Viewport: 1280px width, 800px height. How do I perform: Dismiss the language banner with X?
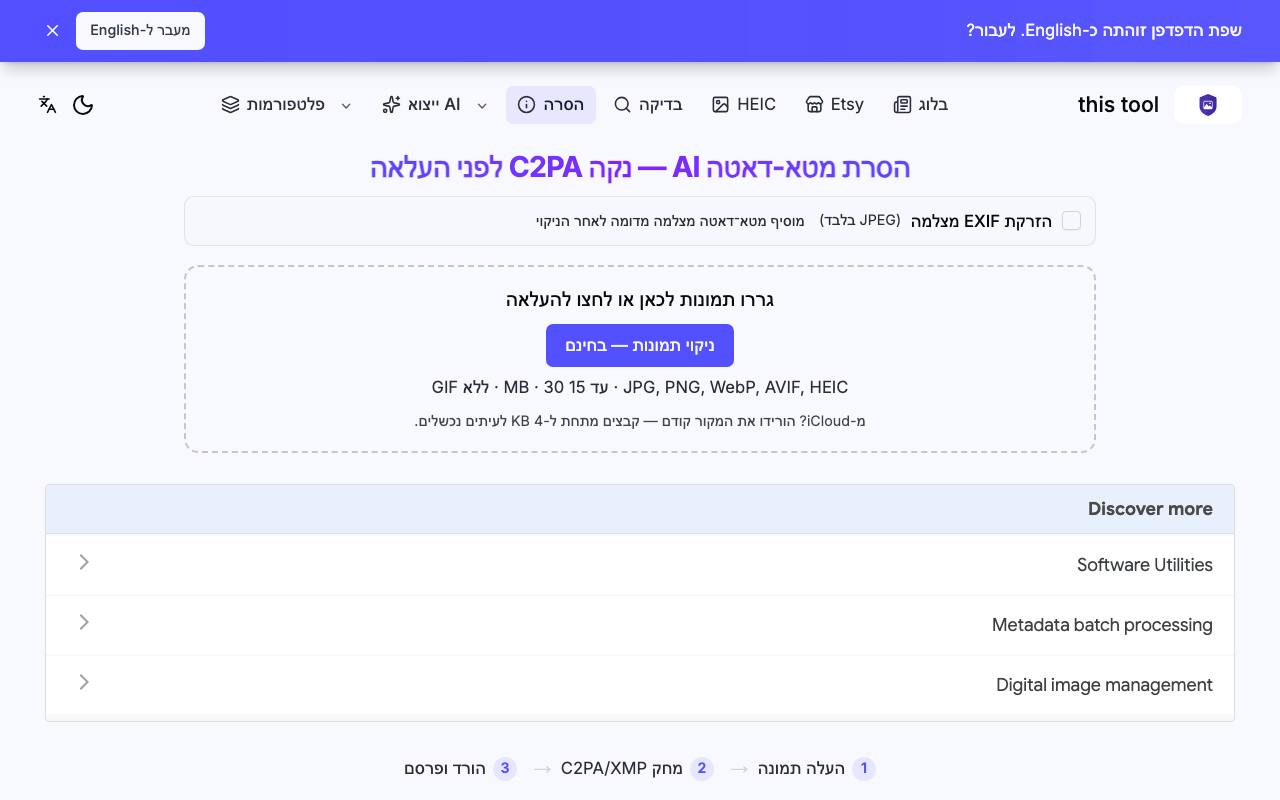coord(53,31)
